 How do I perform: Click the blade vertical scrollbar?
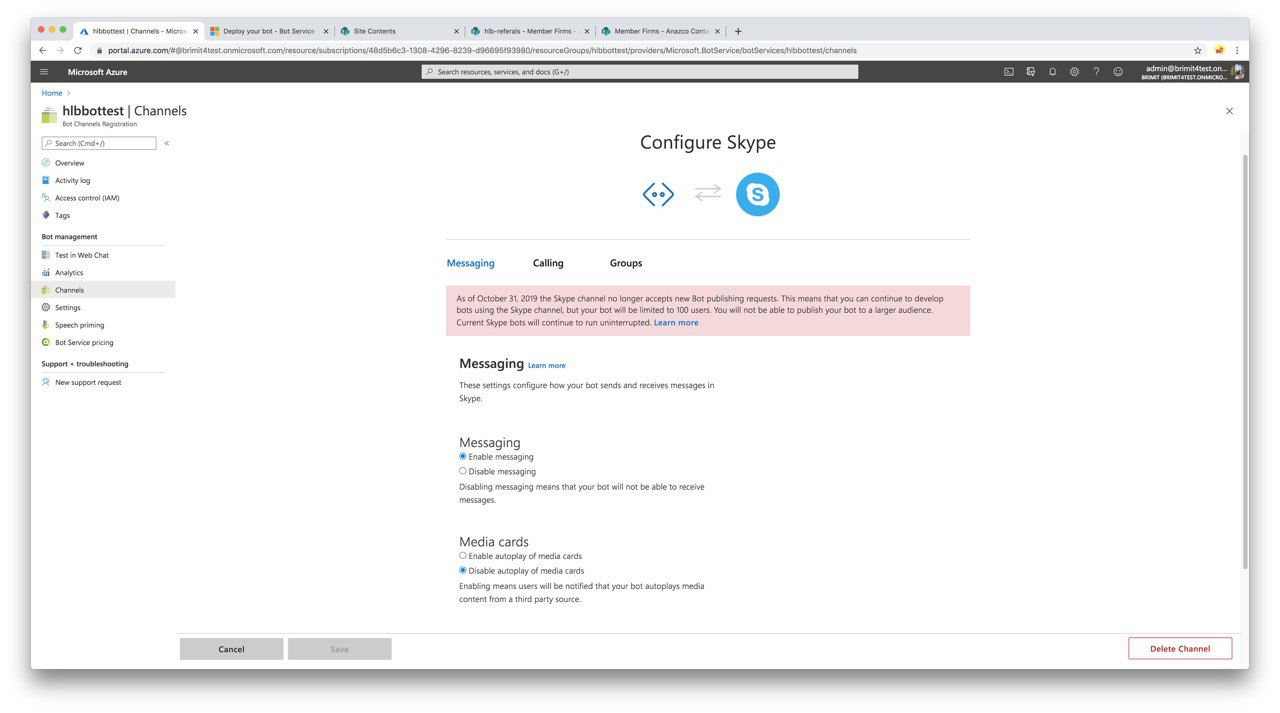pyautogui.click(x=1245, y=362)
